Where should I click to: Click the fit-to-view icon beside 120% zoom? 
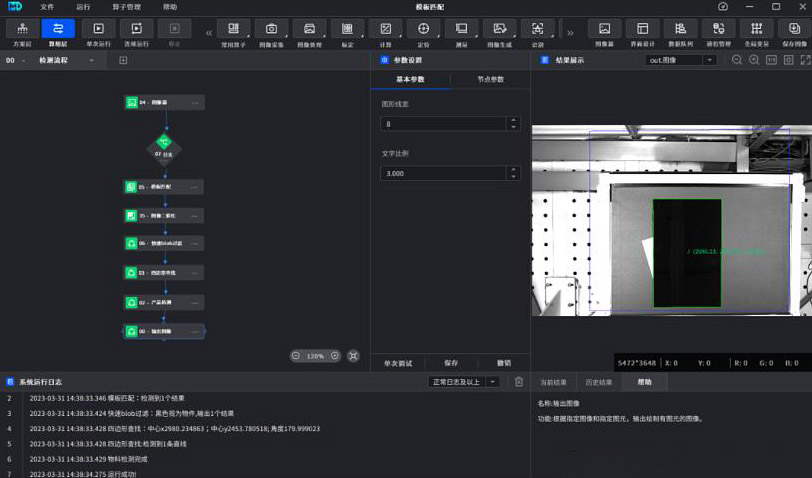pyautogui.click(x=353, y=355)
